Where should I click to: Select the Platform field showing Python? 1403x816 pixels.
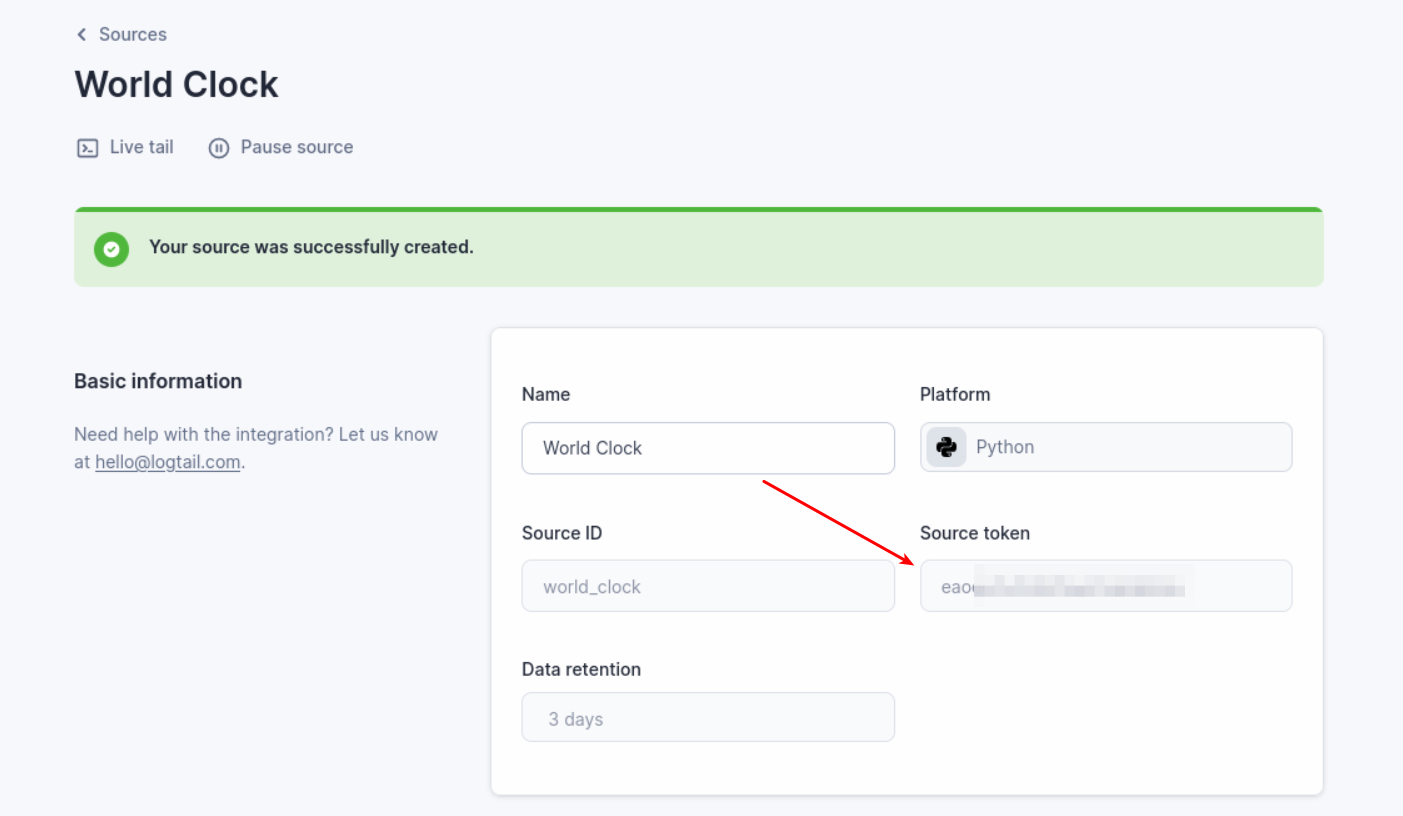[1106, 447]
